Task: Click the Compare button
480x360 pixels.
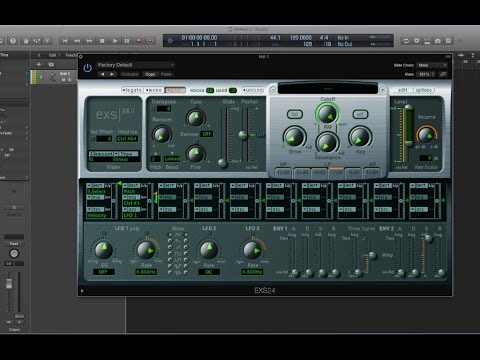Action: pos(130,74)
